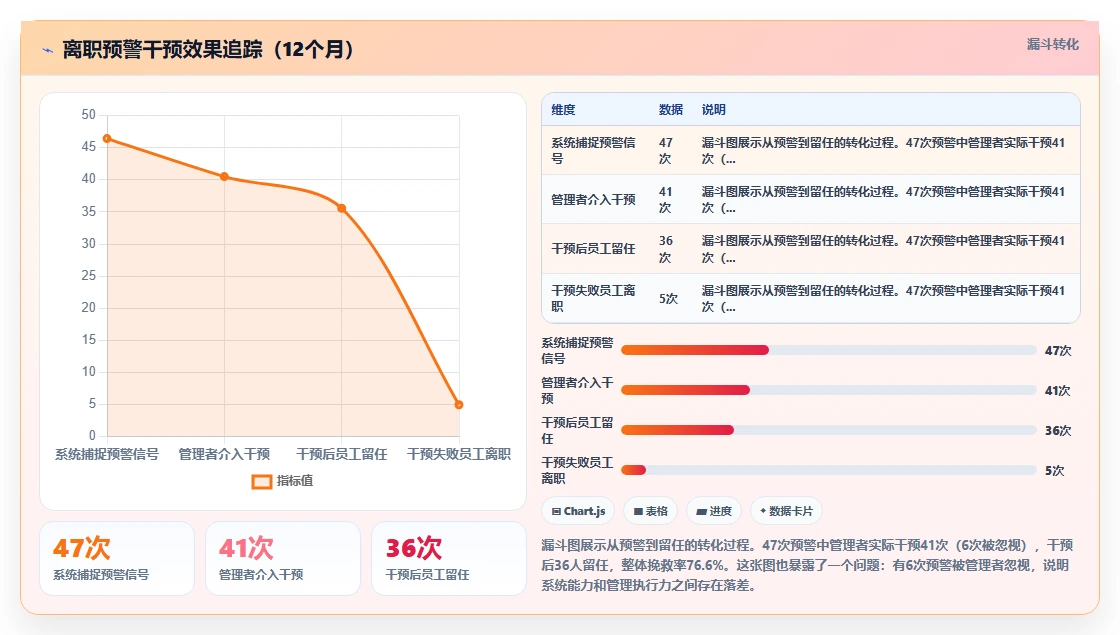Select the 数据卡片 tag chip

coord(786,511)
